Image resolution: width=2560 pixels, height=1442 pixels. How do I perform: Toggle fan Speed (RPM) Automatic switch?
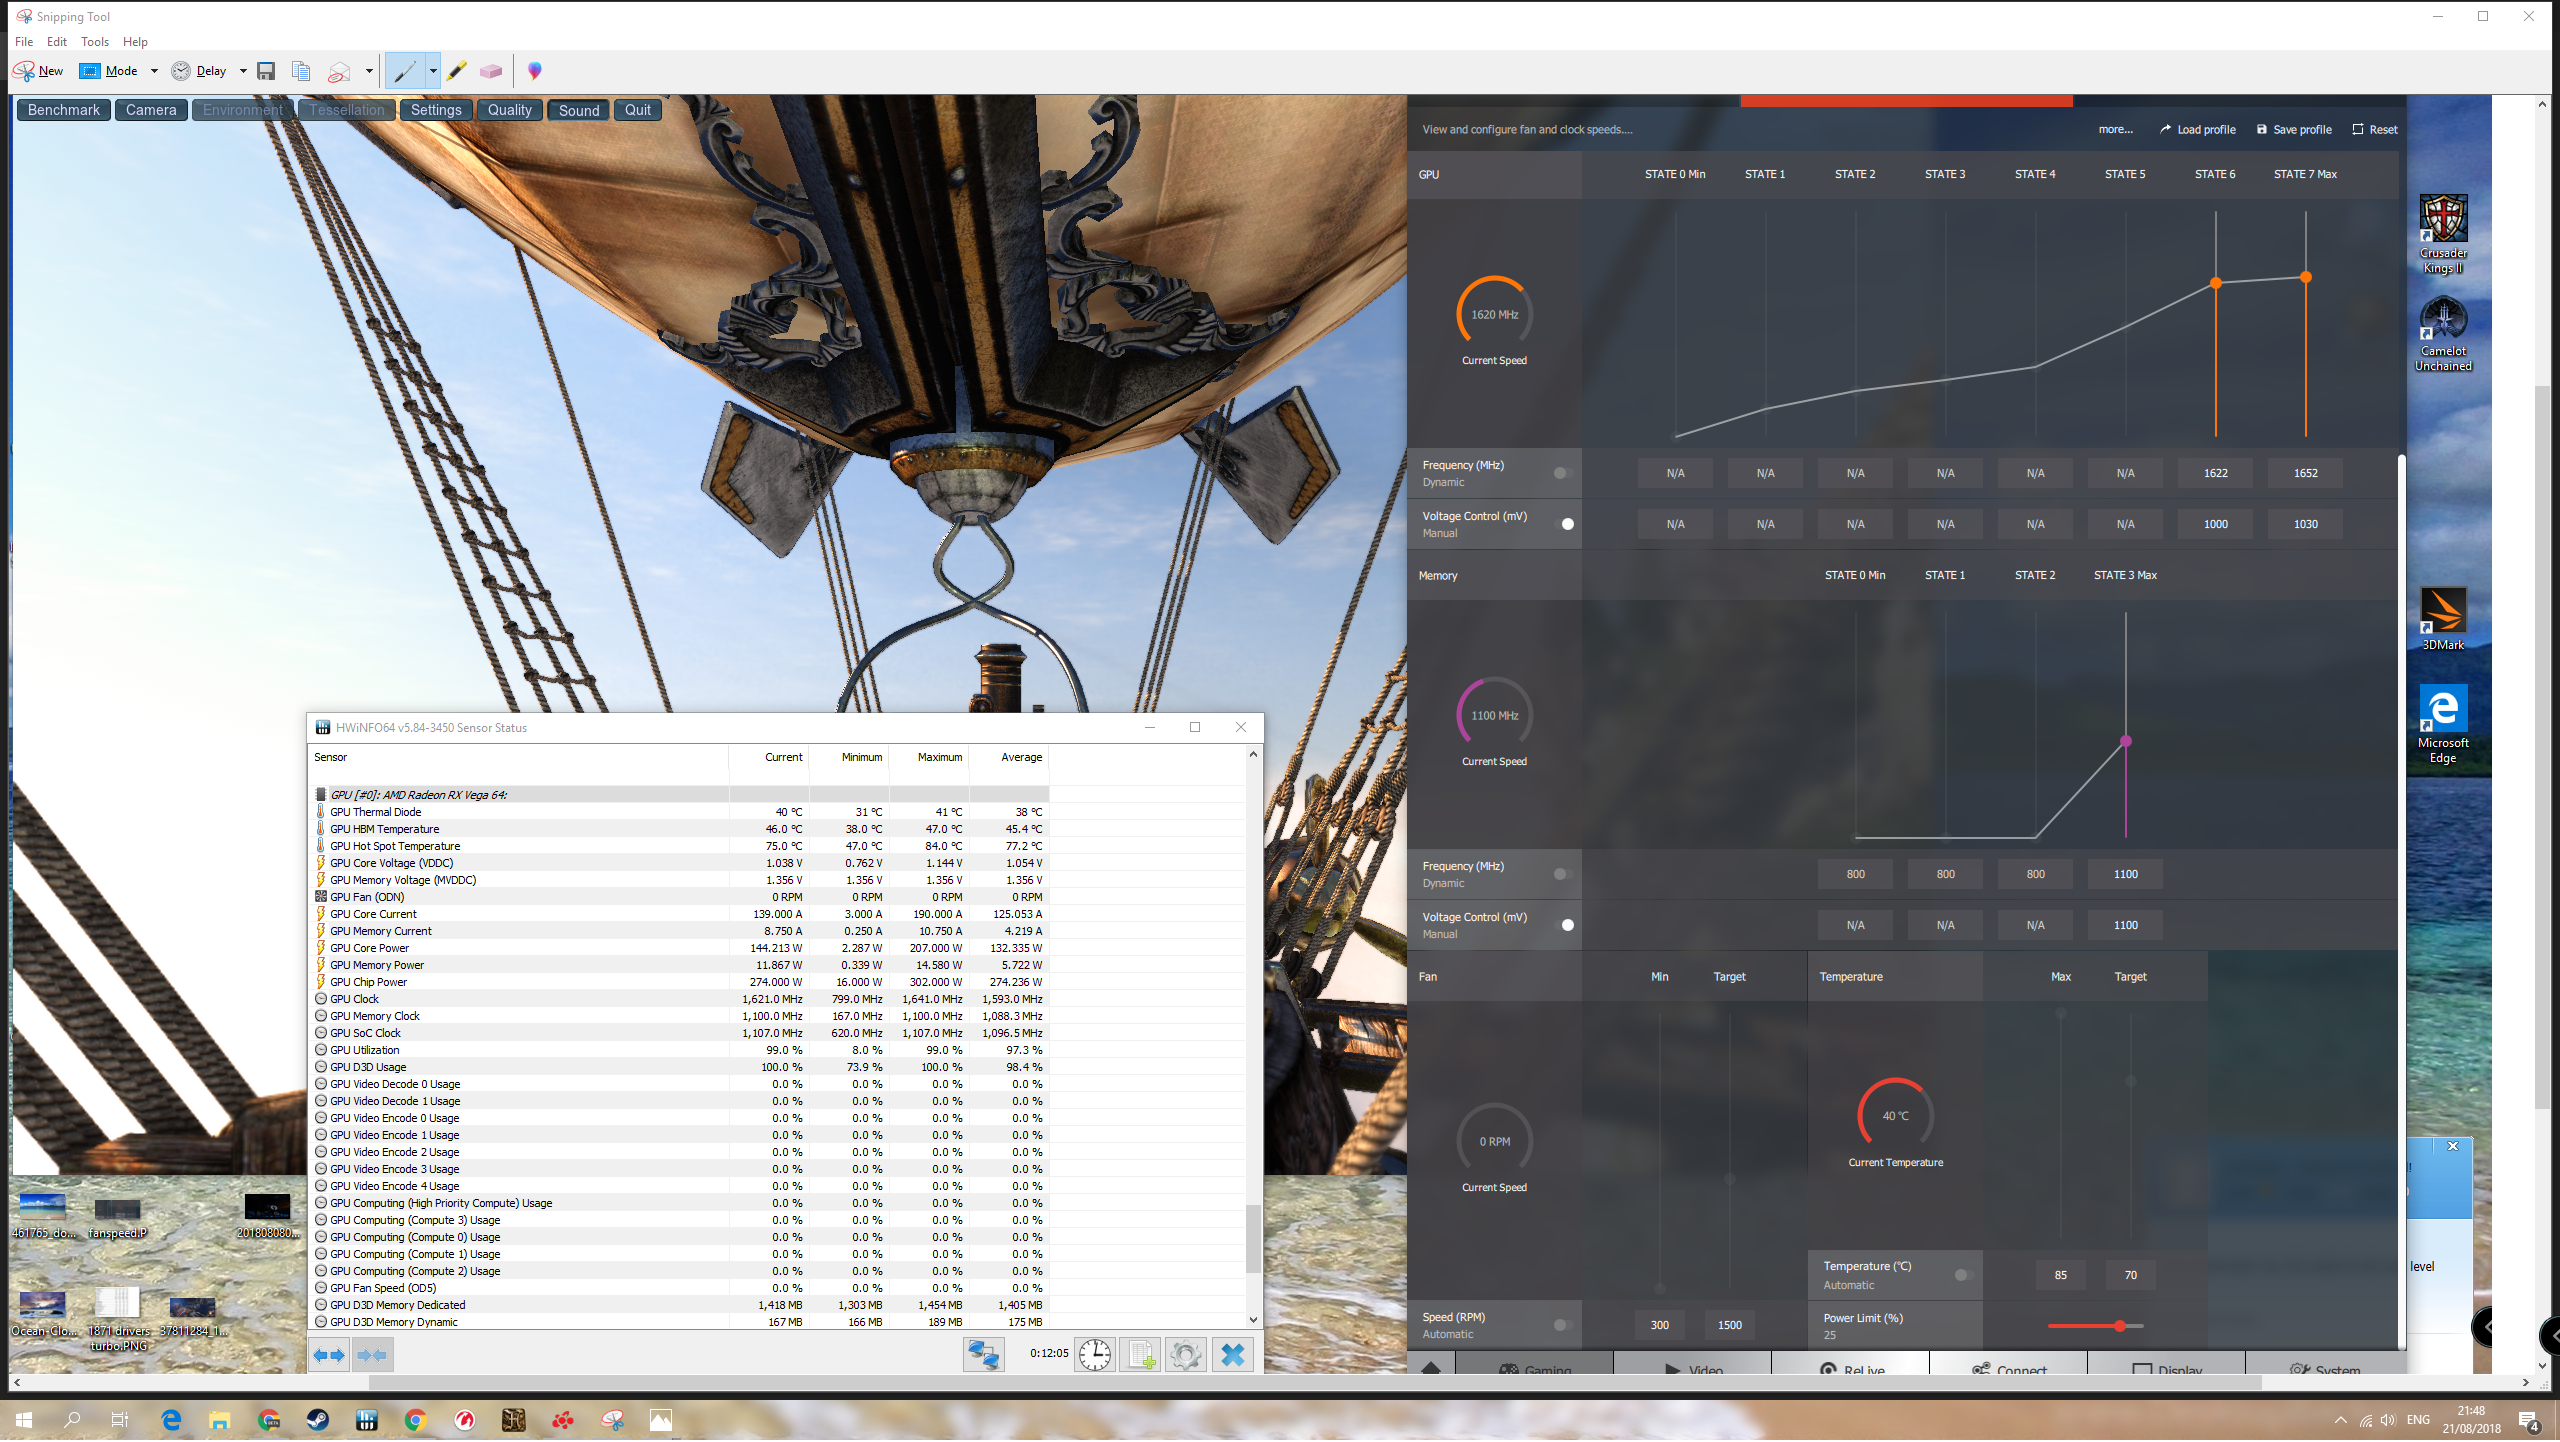[x=1563, y=1326]
